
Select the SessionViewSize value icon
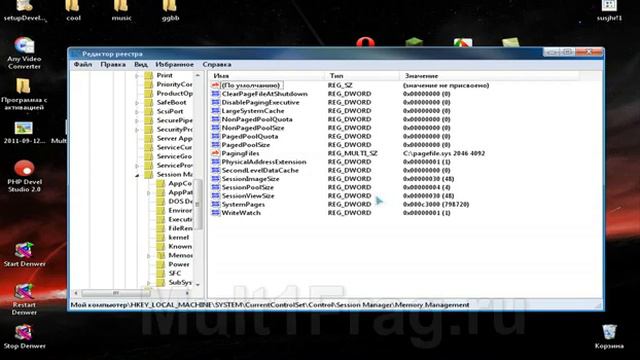216,196
